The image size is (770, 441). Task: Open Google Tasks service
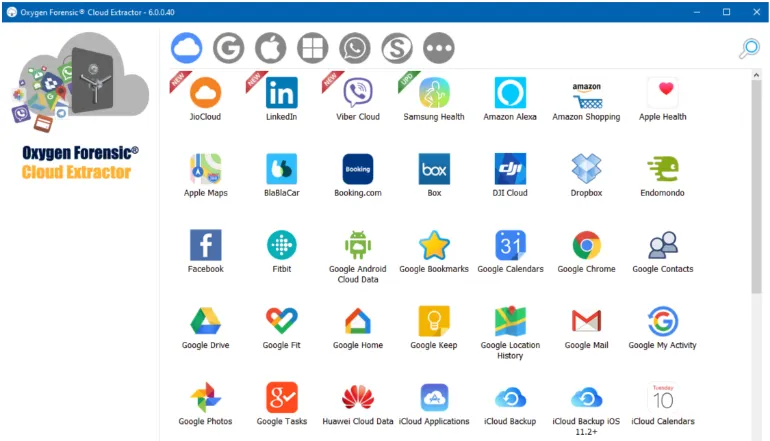tap(281, 403)
